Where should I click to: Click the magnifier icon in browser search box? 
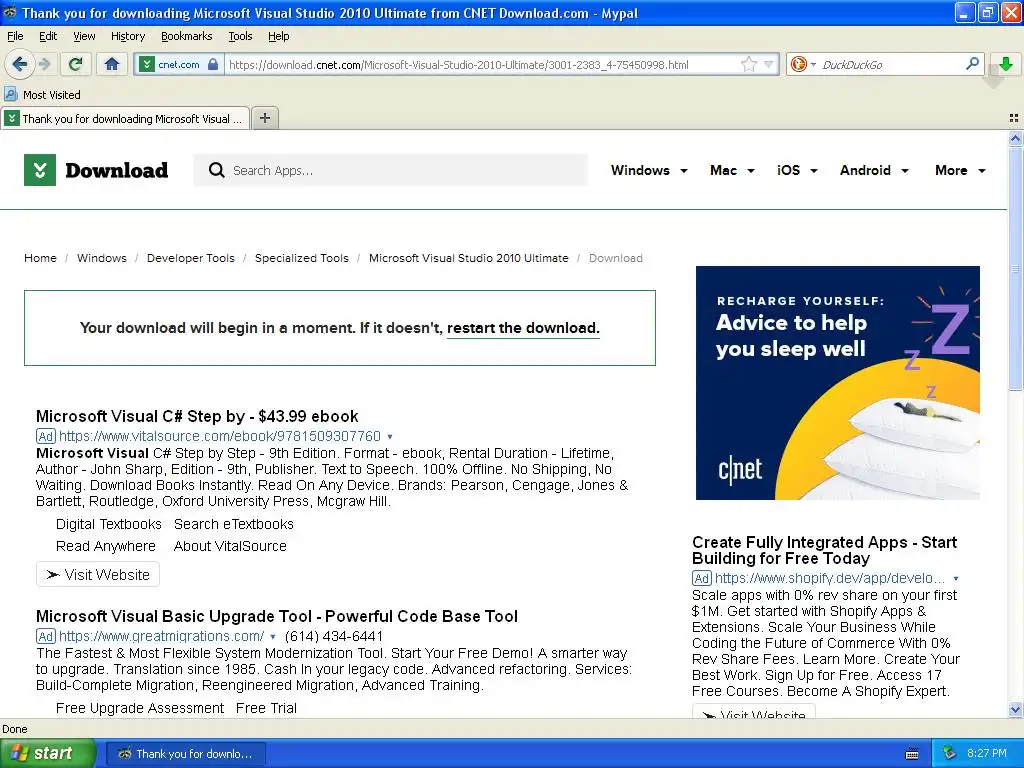(x=972, y=63)
